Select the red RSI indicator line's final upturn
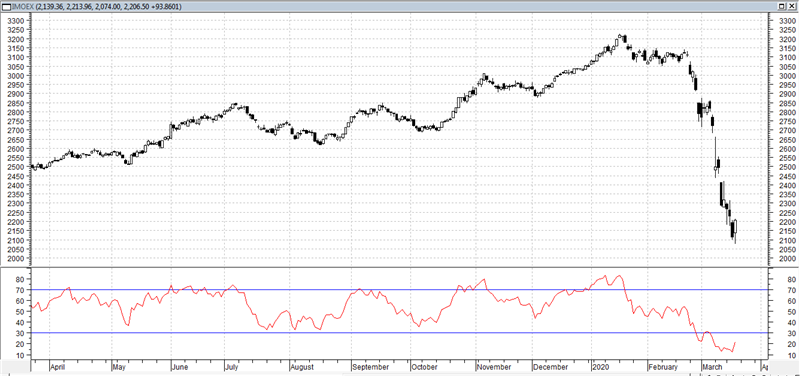The height and width of the screenshot is (376, 800). 734,347
